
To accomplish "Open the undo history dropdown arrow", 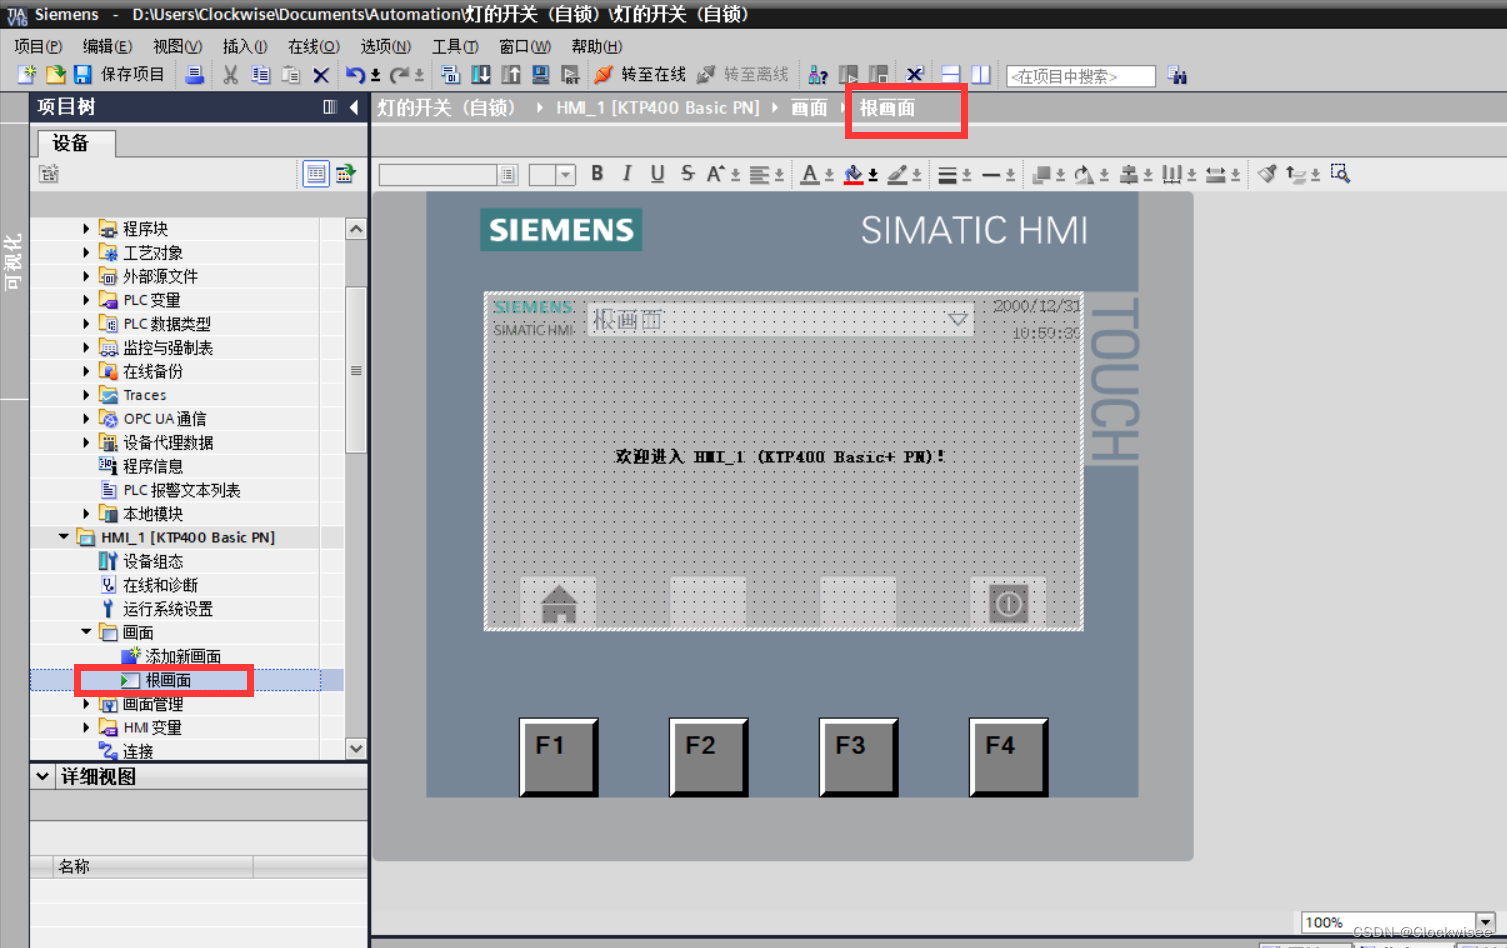I will coord(375,76).
